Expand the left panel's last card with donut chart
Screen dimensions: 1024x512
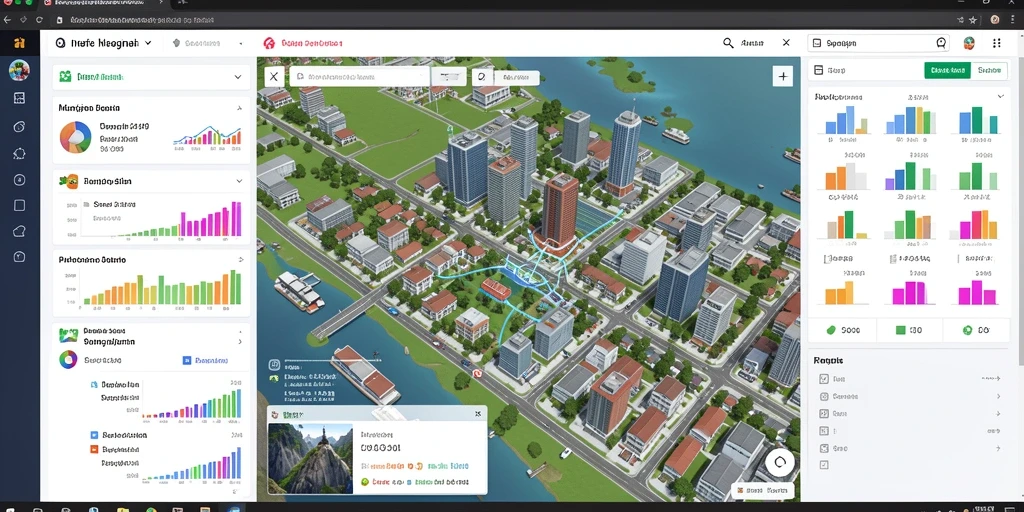pyautogui.click(x=240, y=342)
